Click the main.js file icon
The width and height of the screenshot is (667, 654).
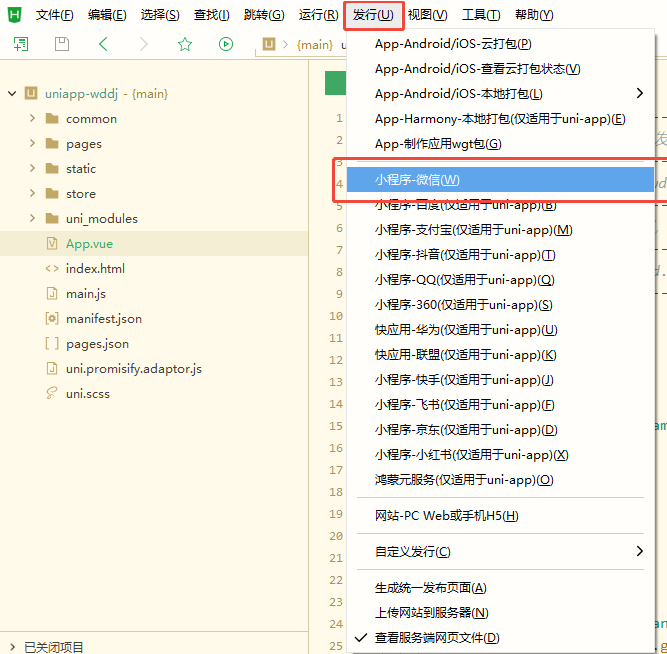[52, 294]
